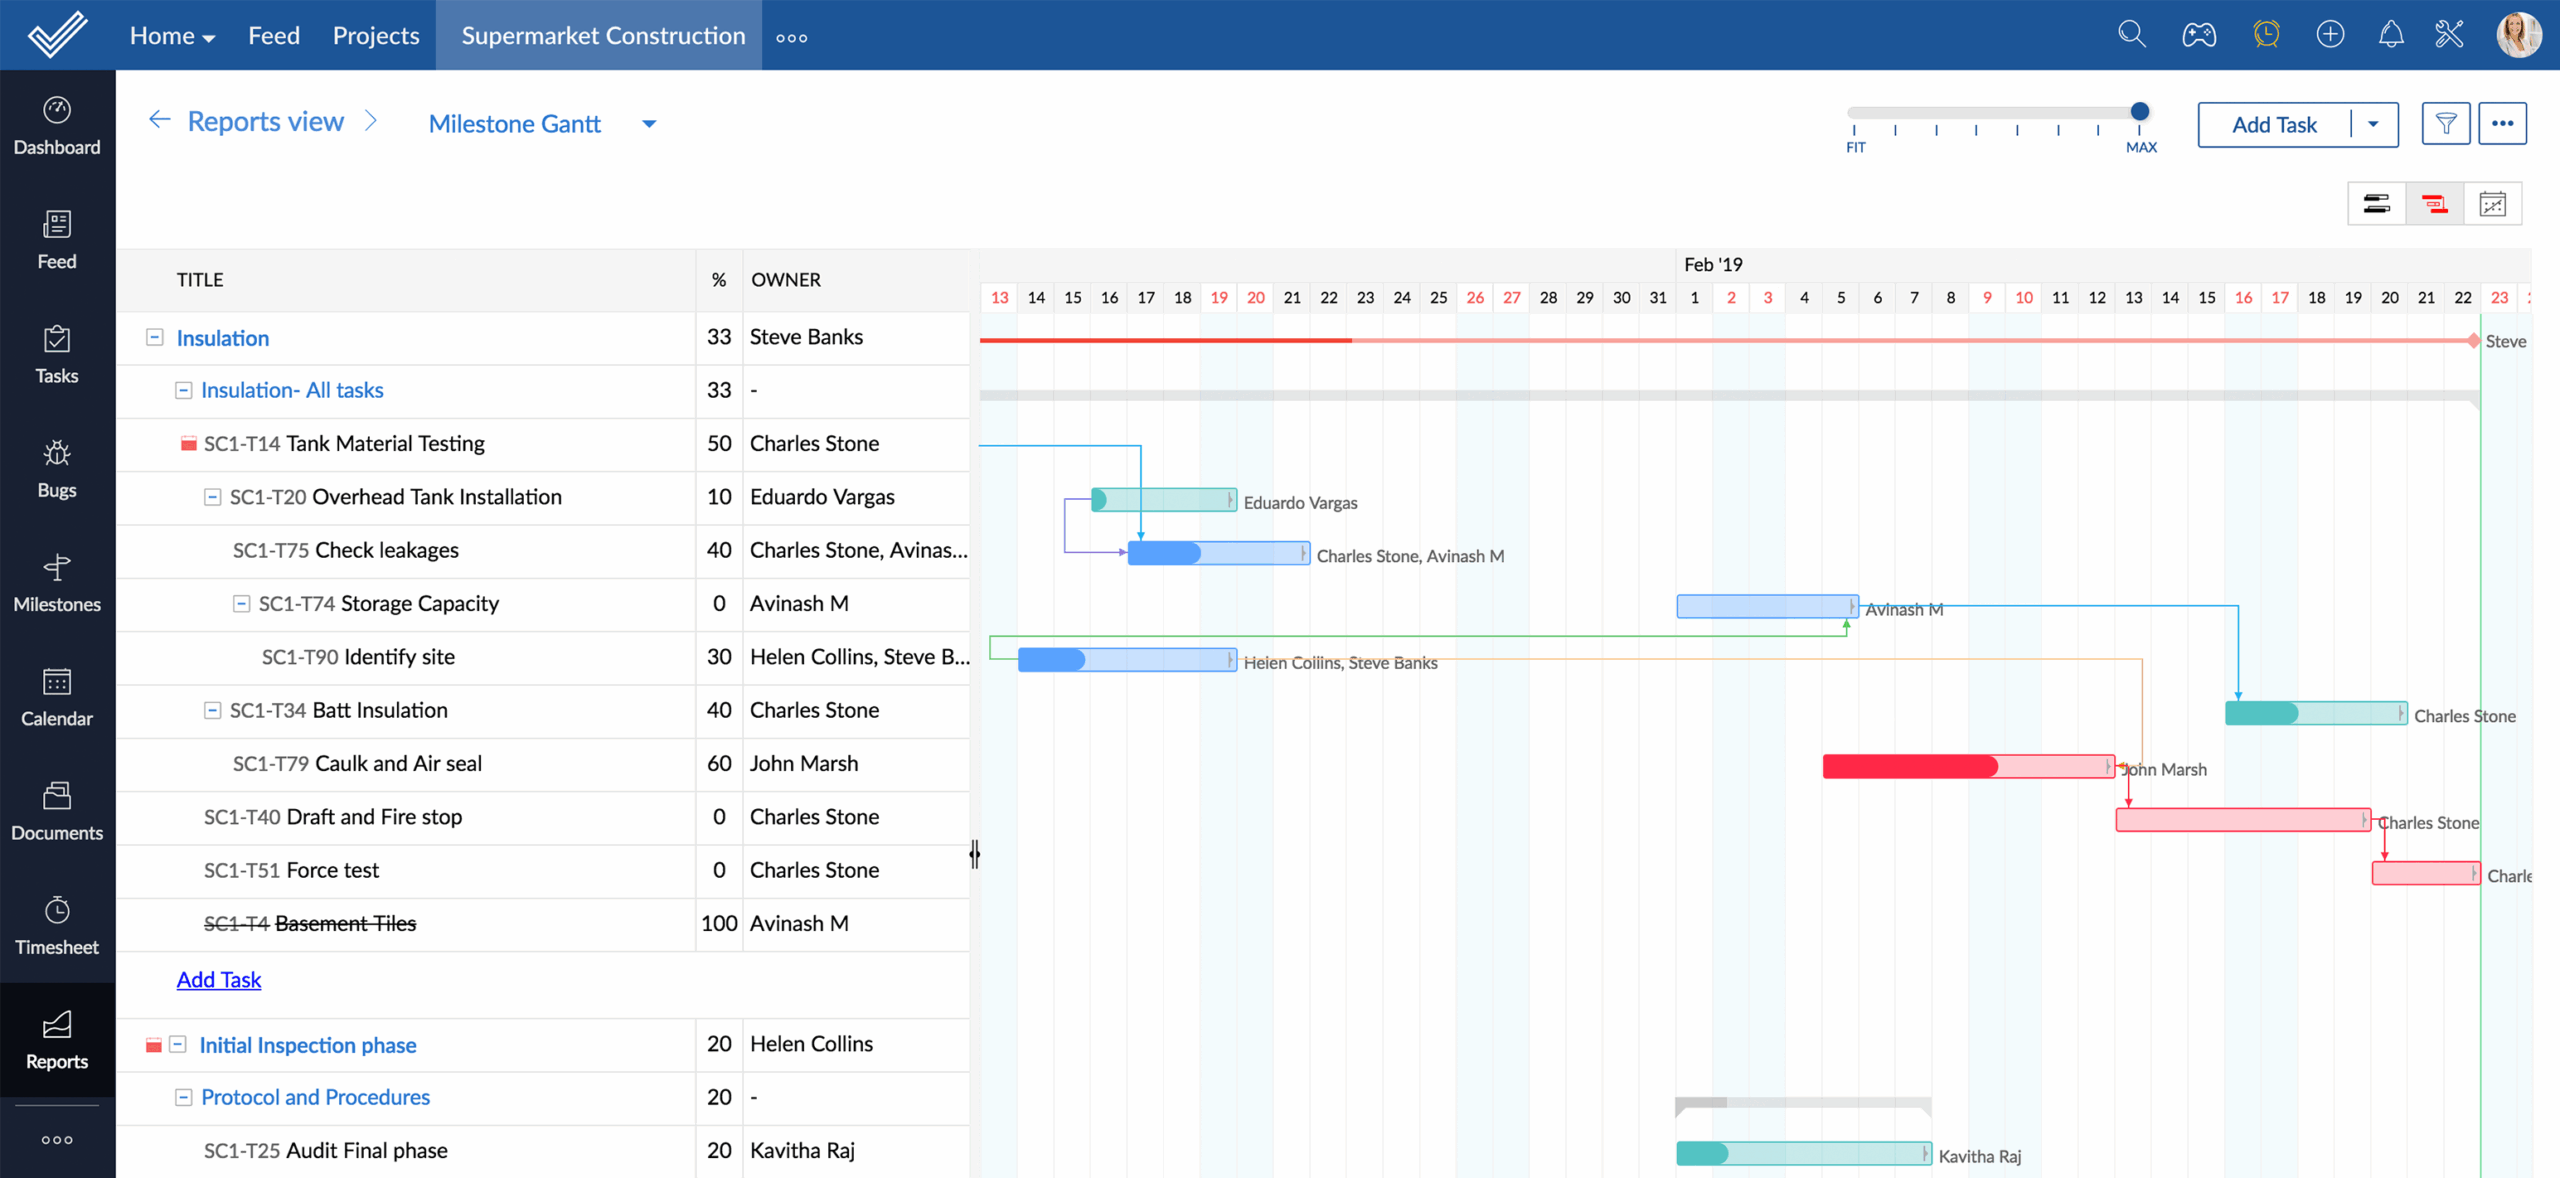
Task: Open the Add Task dropdown arrow
Action: pos(2372,124)
